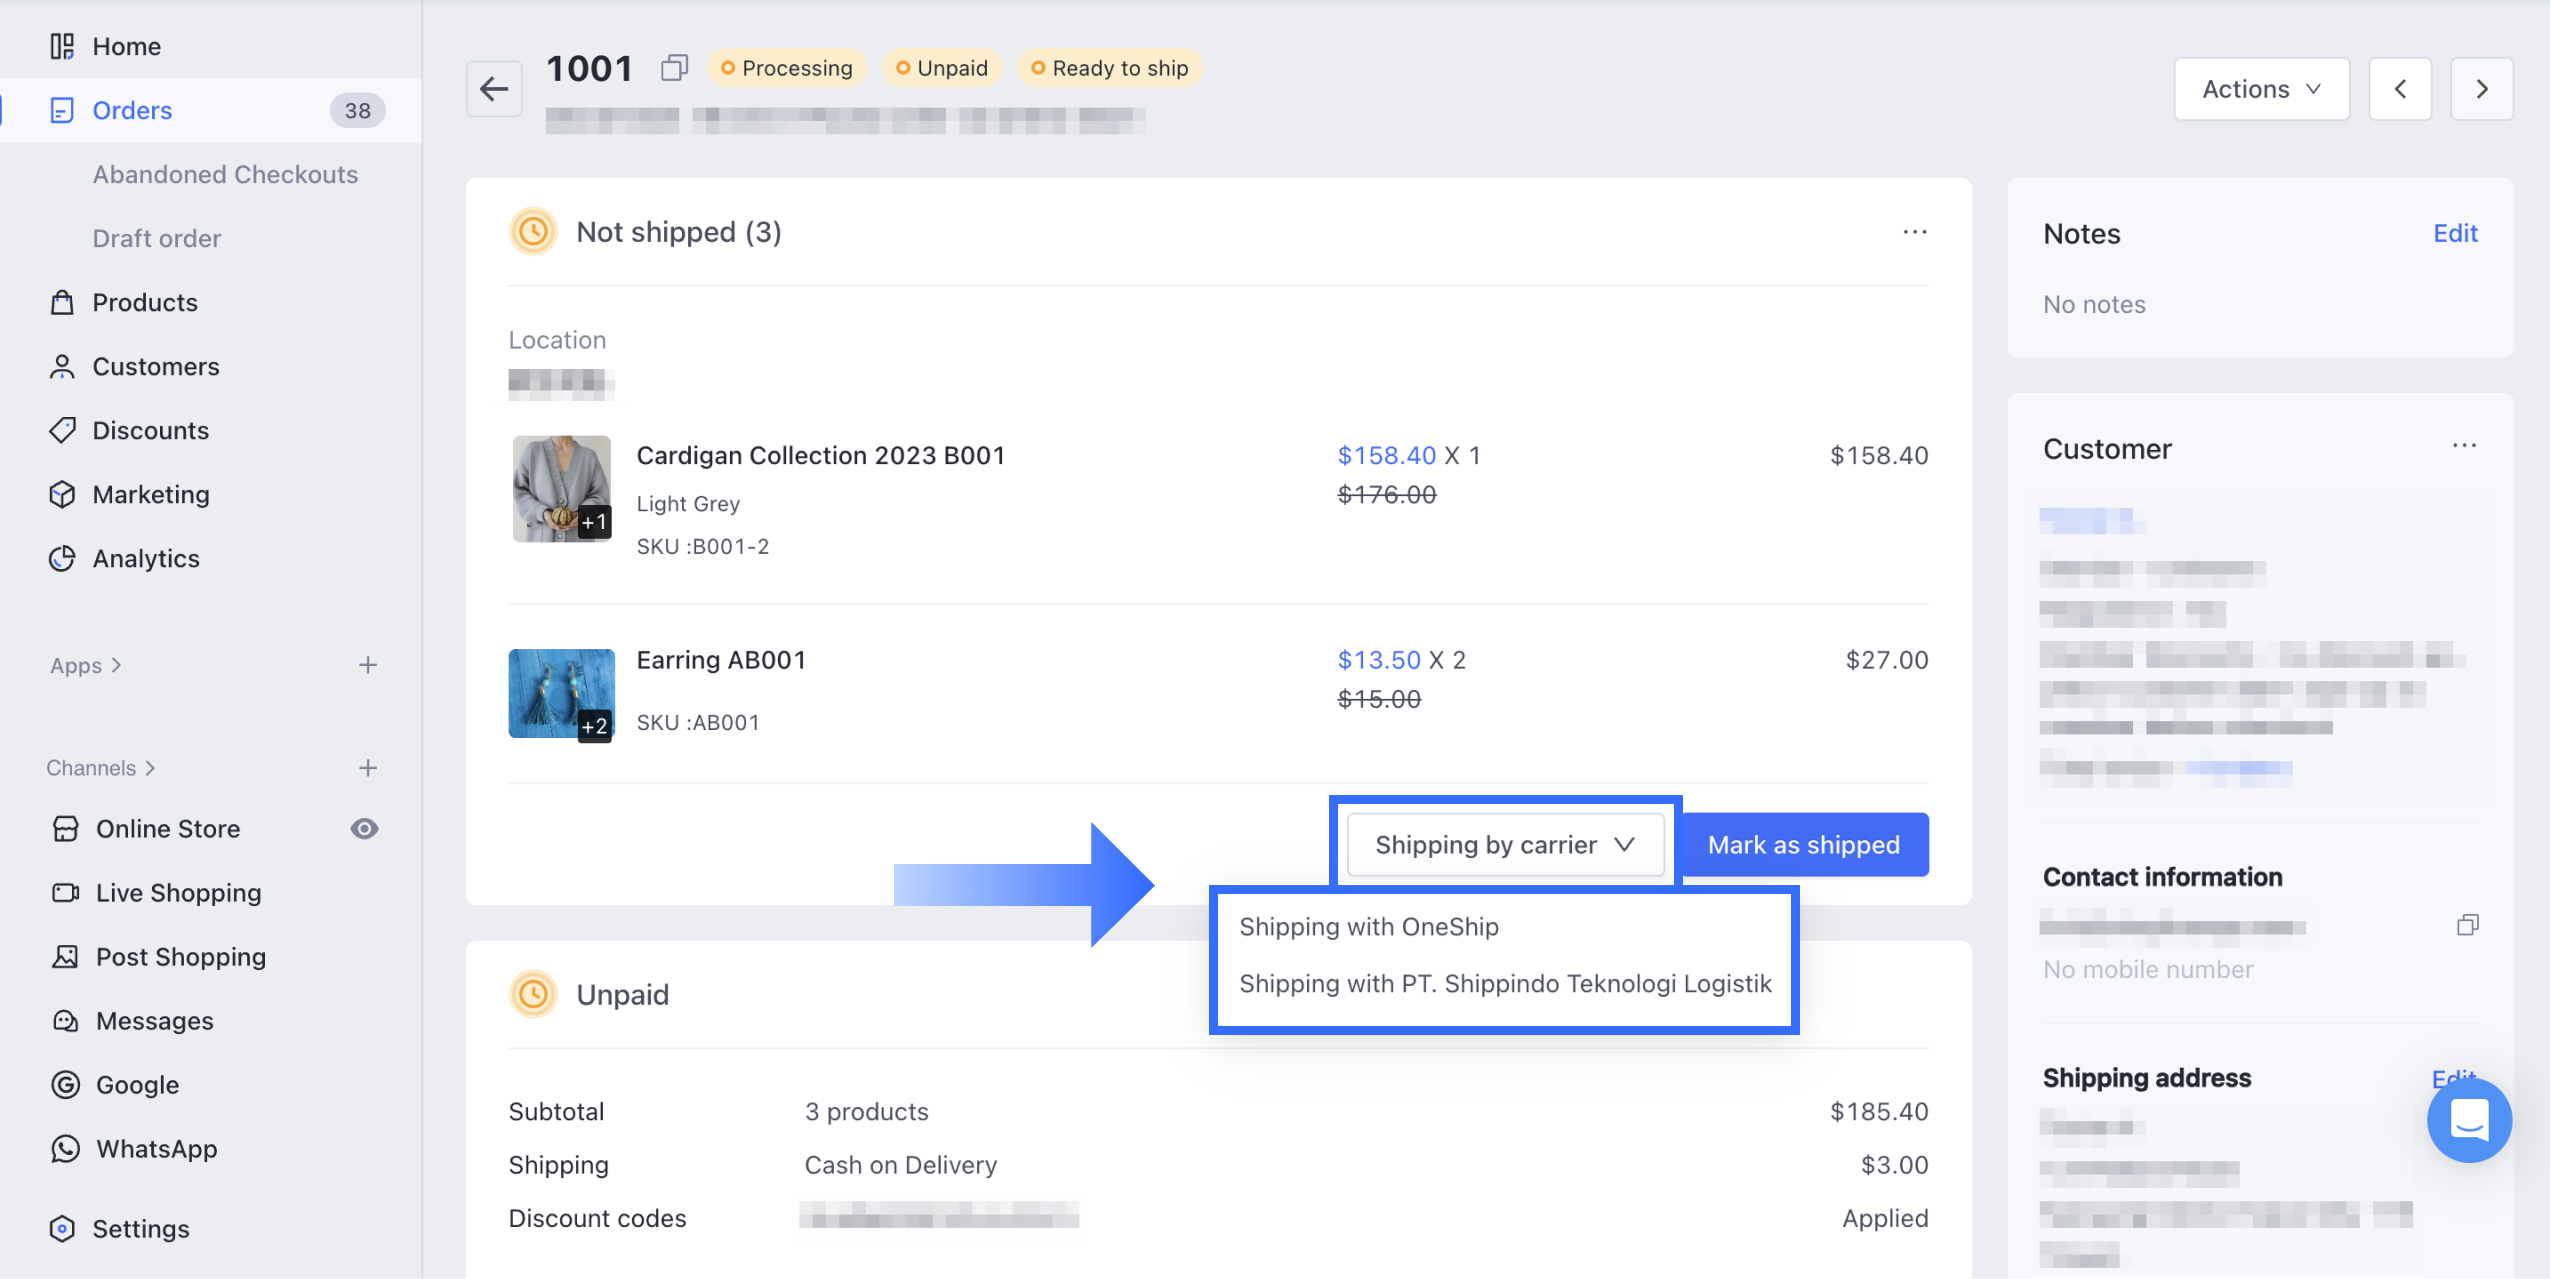Select Shipping with OneShip option
This screenshot has width=2550, height=1279.
(1368, 927)
